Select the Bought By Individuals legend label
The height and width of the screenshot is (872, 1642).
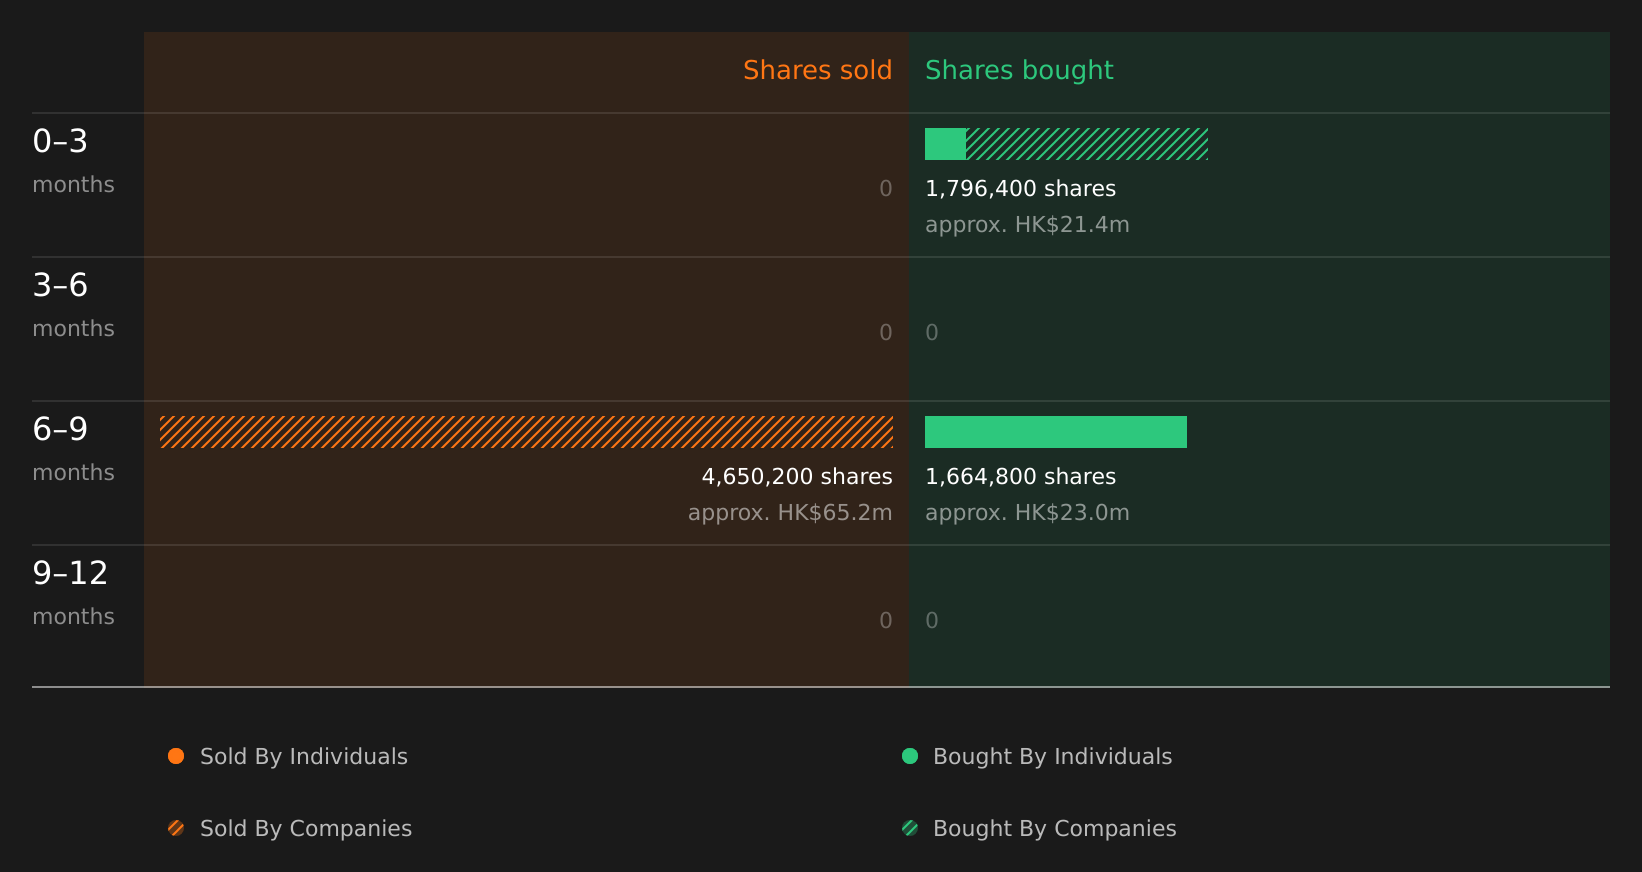point(1053,757)
